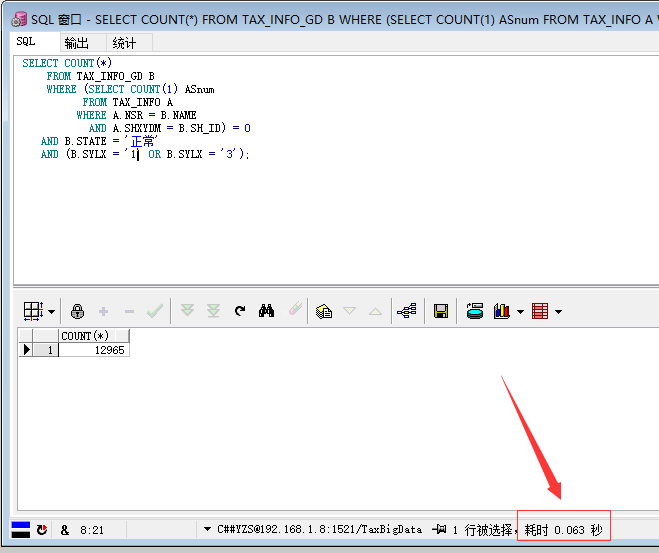Click the SELECT COUNT(*) line in editor

click(67, 63)
